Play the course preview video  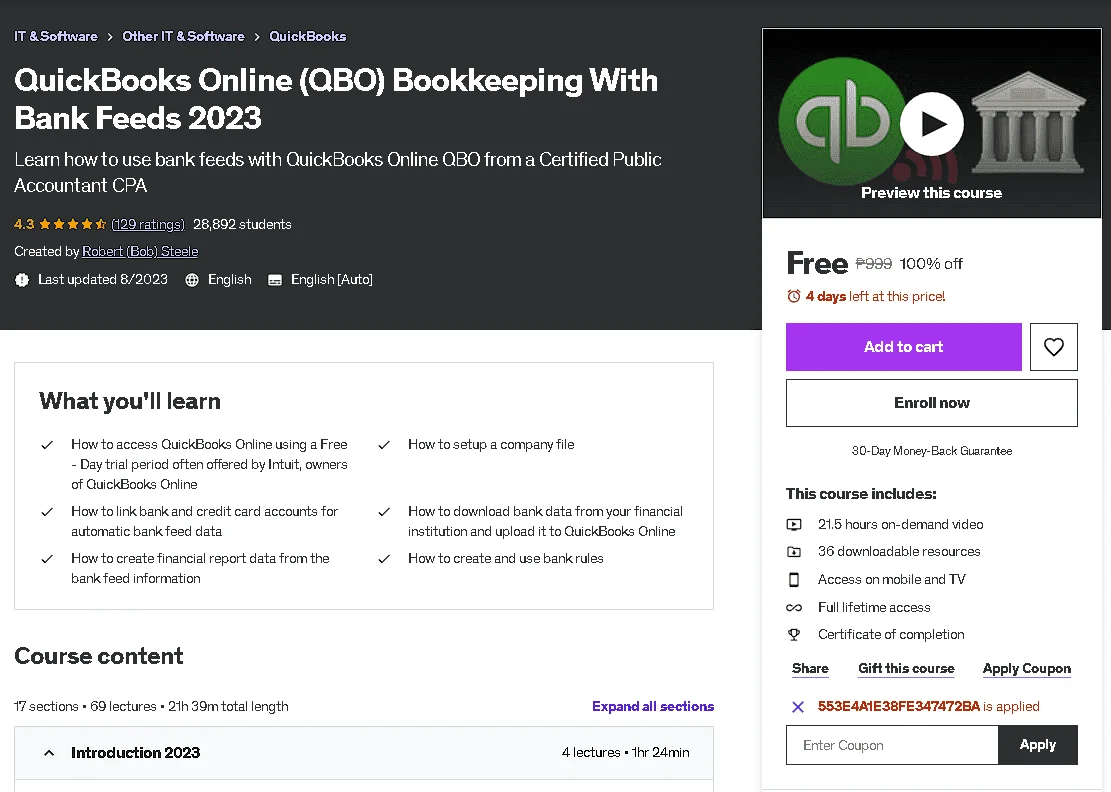[x=931, y=124]
